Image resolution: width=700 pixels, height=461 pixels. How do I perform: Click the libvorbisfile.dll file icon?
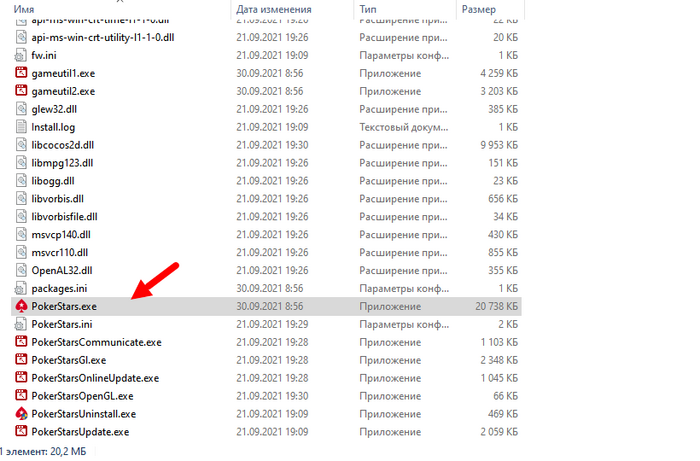tap(21, 216)
